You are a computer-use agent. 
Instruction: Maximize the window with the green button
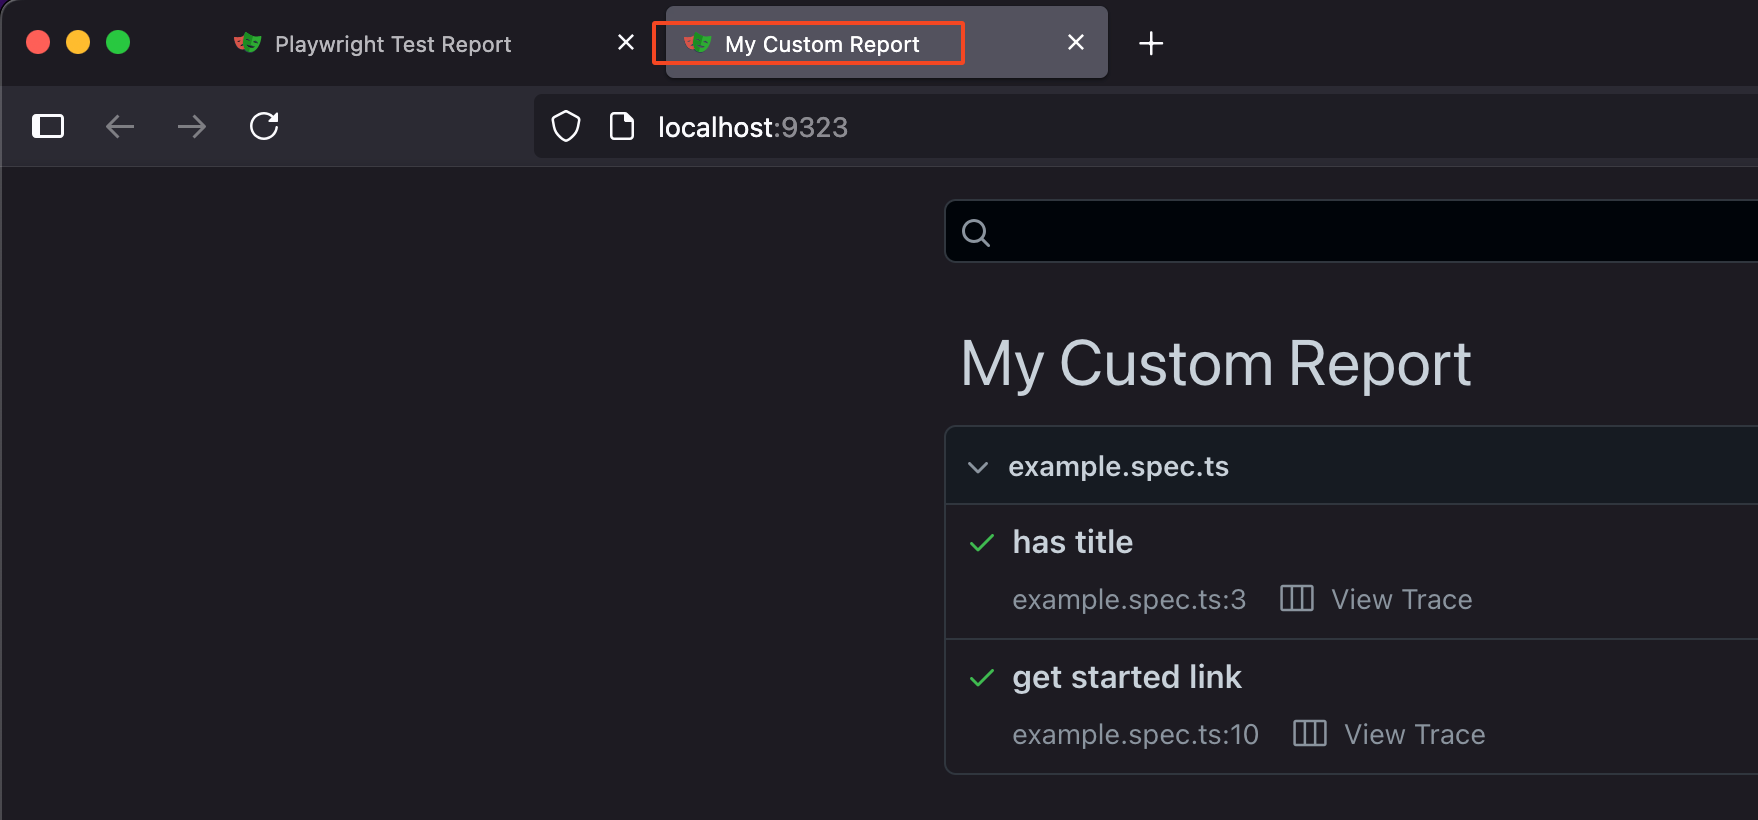click(x=118, y=42)
